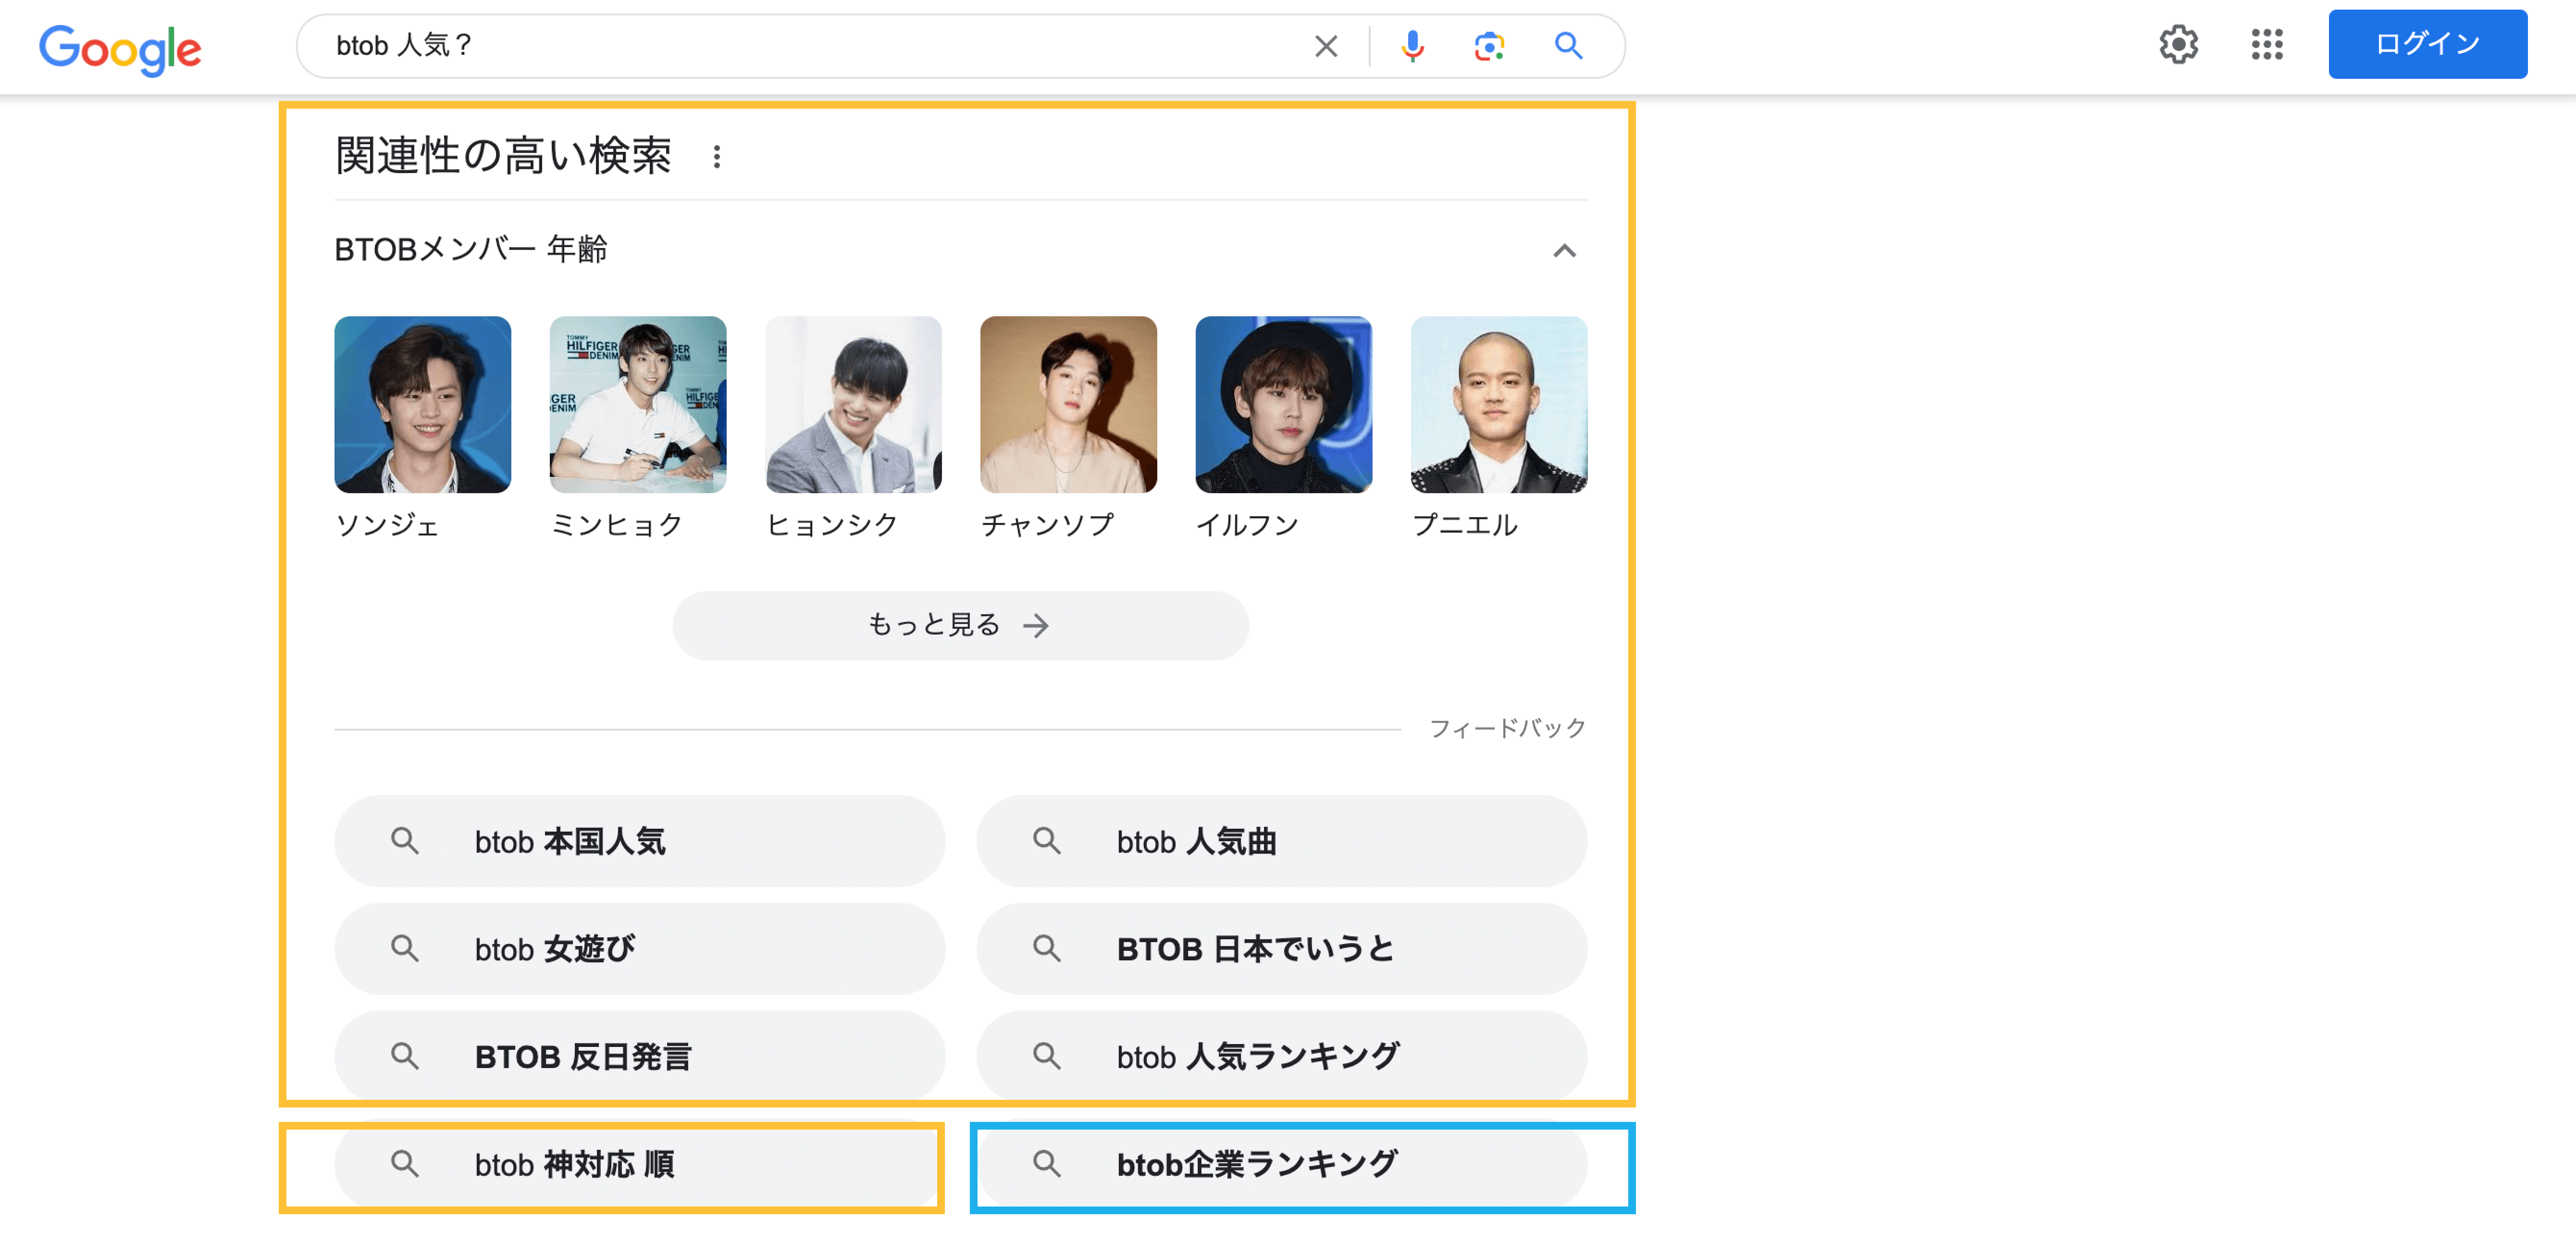The height and width of the screenshot is (1244, 2576).
Task: Click magnifier icon beside BTOB 反日発言
Action: (x=404, y=1056)
